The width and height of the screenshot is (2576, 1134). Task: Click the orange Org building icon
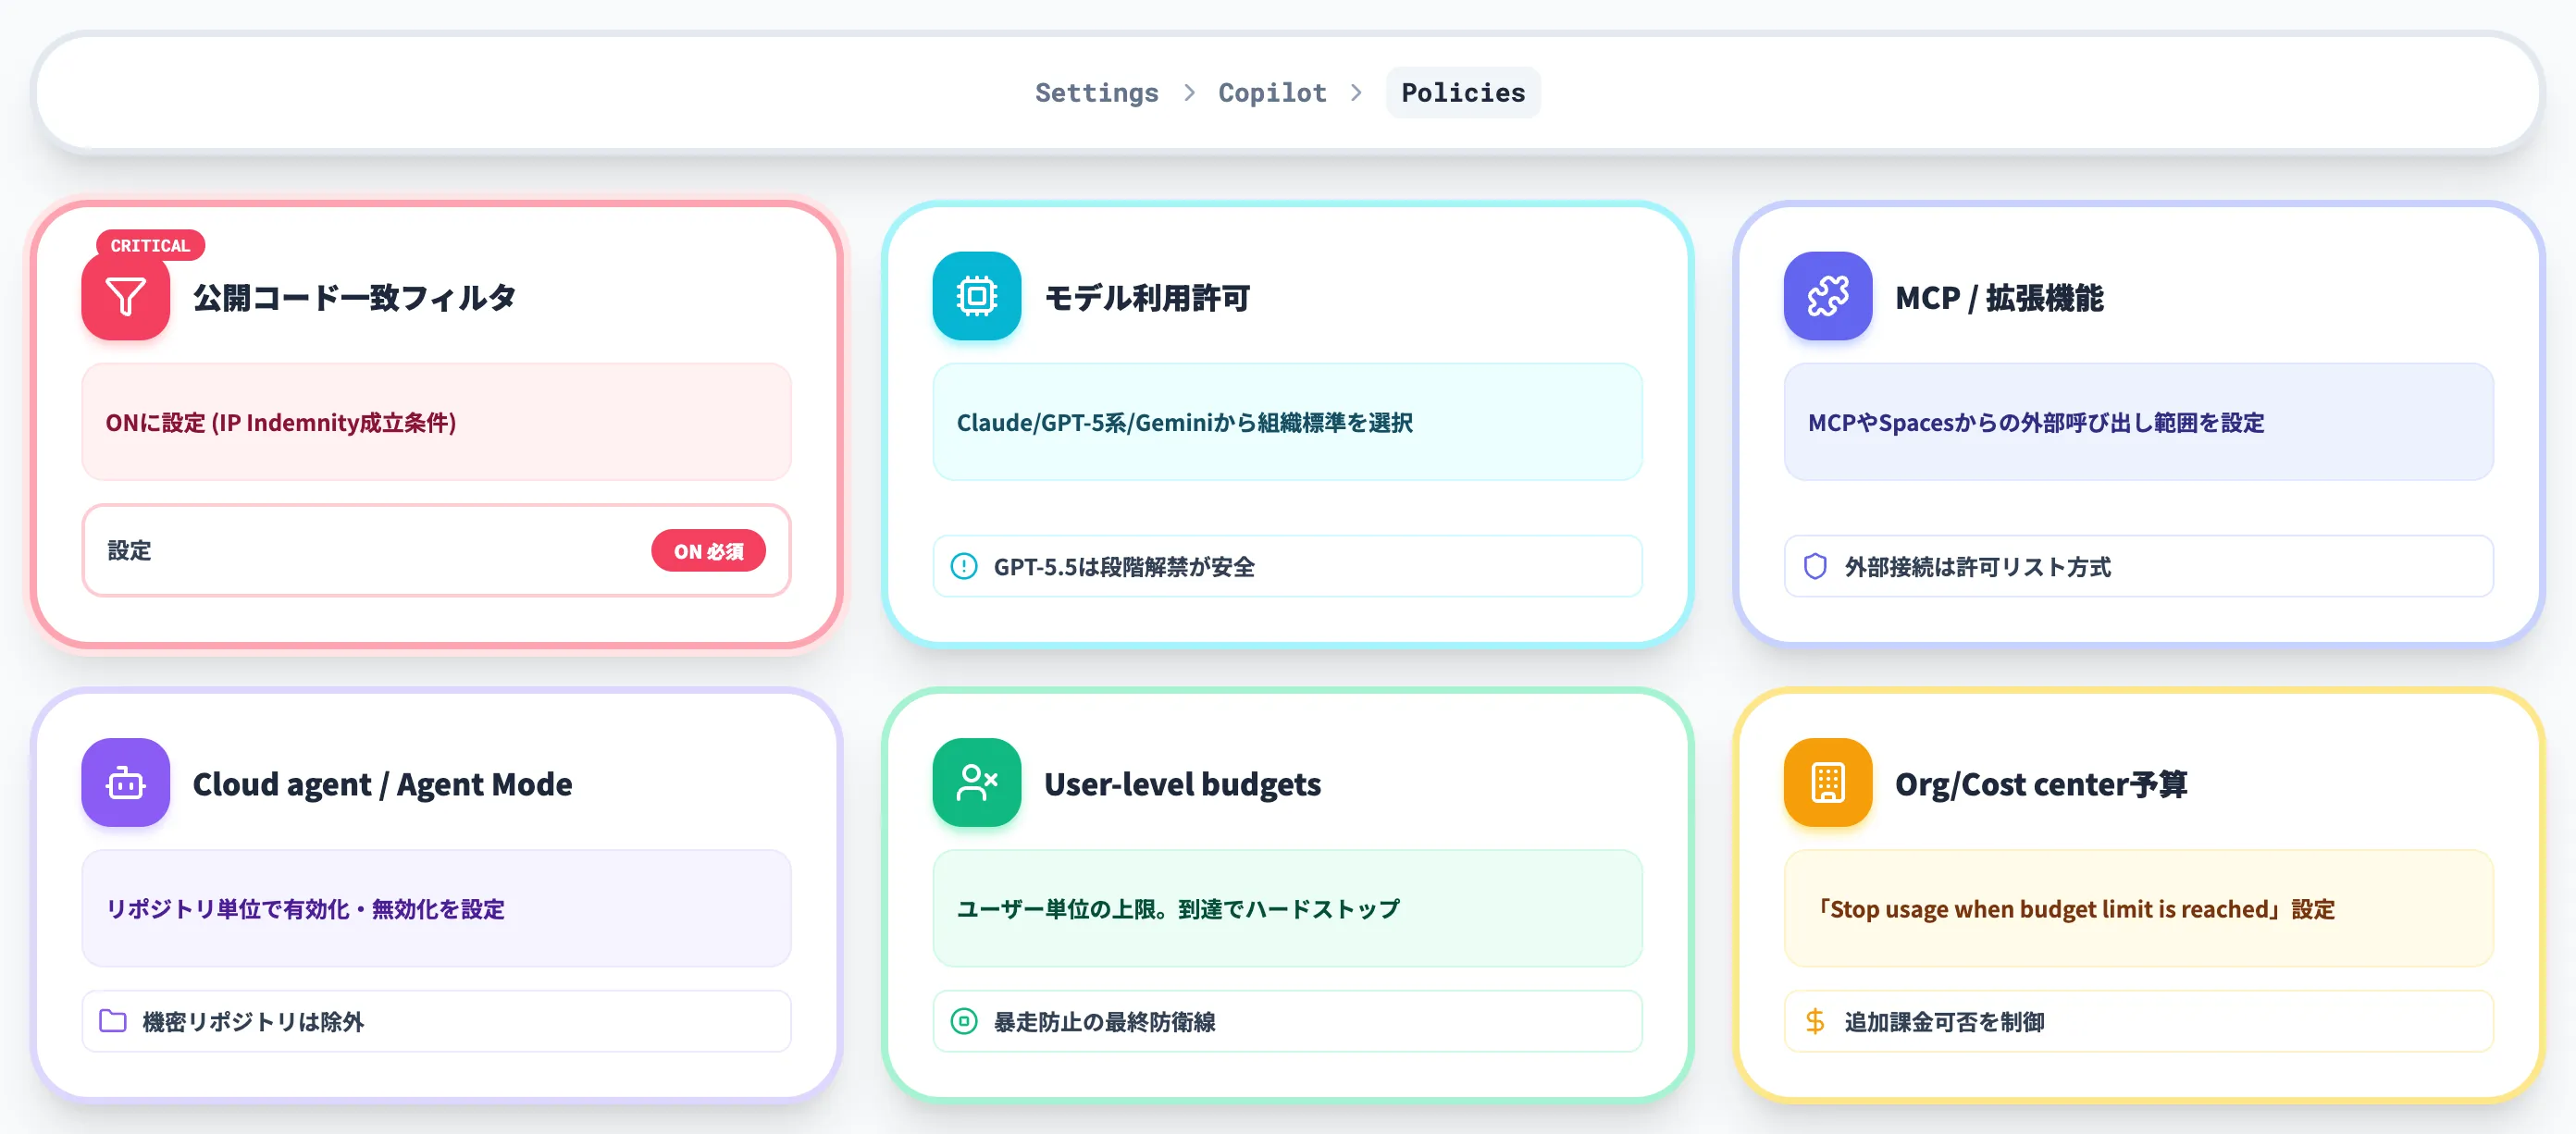tap(1827, 783)
